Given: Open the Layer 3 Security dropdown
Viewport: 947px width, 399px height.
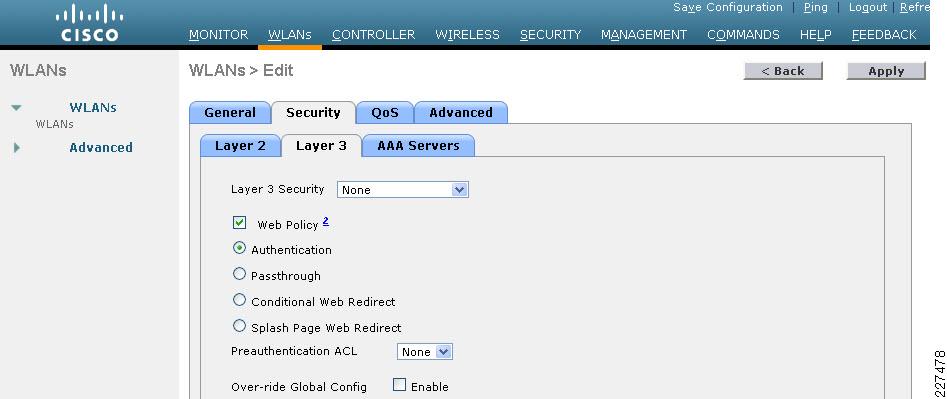Looking at the screenshot, I should tap(402, 190).
